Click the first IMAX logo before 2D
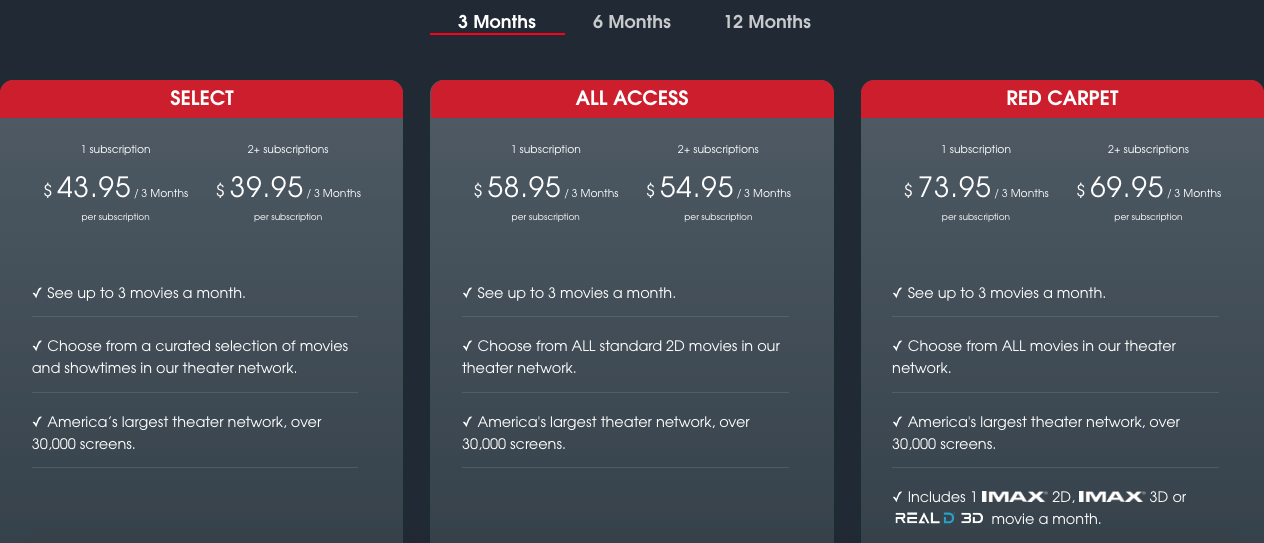1264x543 pixels. (x=1014, y=497)
